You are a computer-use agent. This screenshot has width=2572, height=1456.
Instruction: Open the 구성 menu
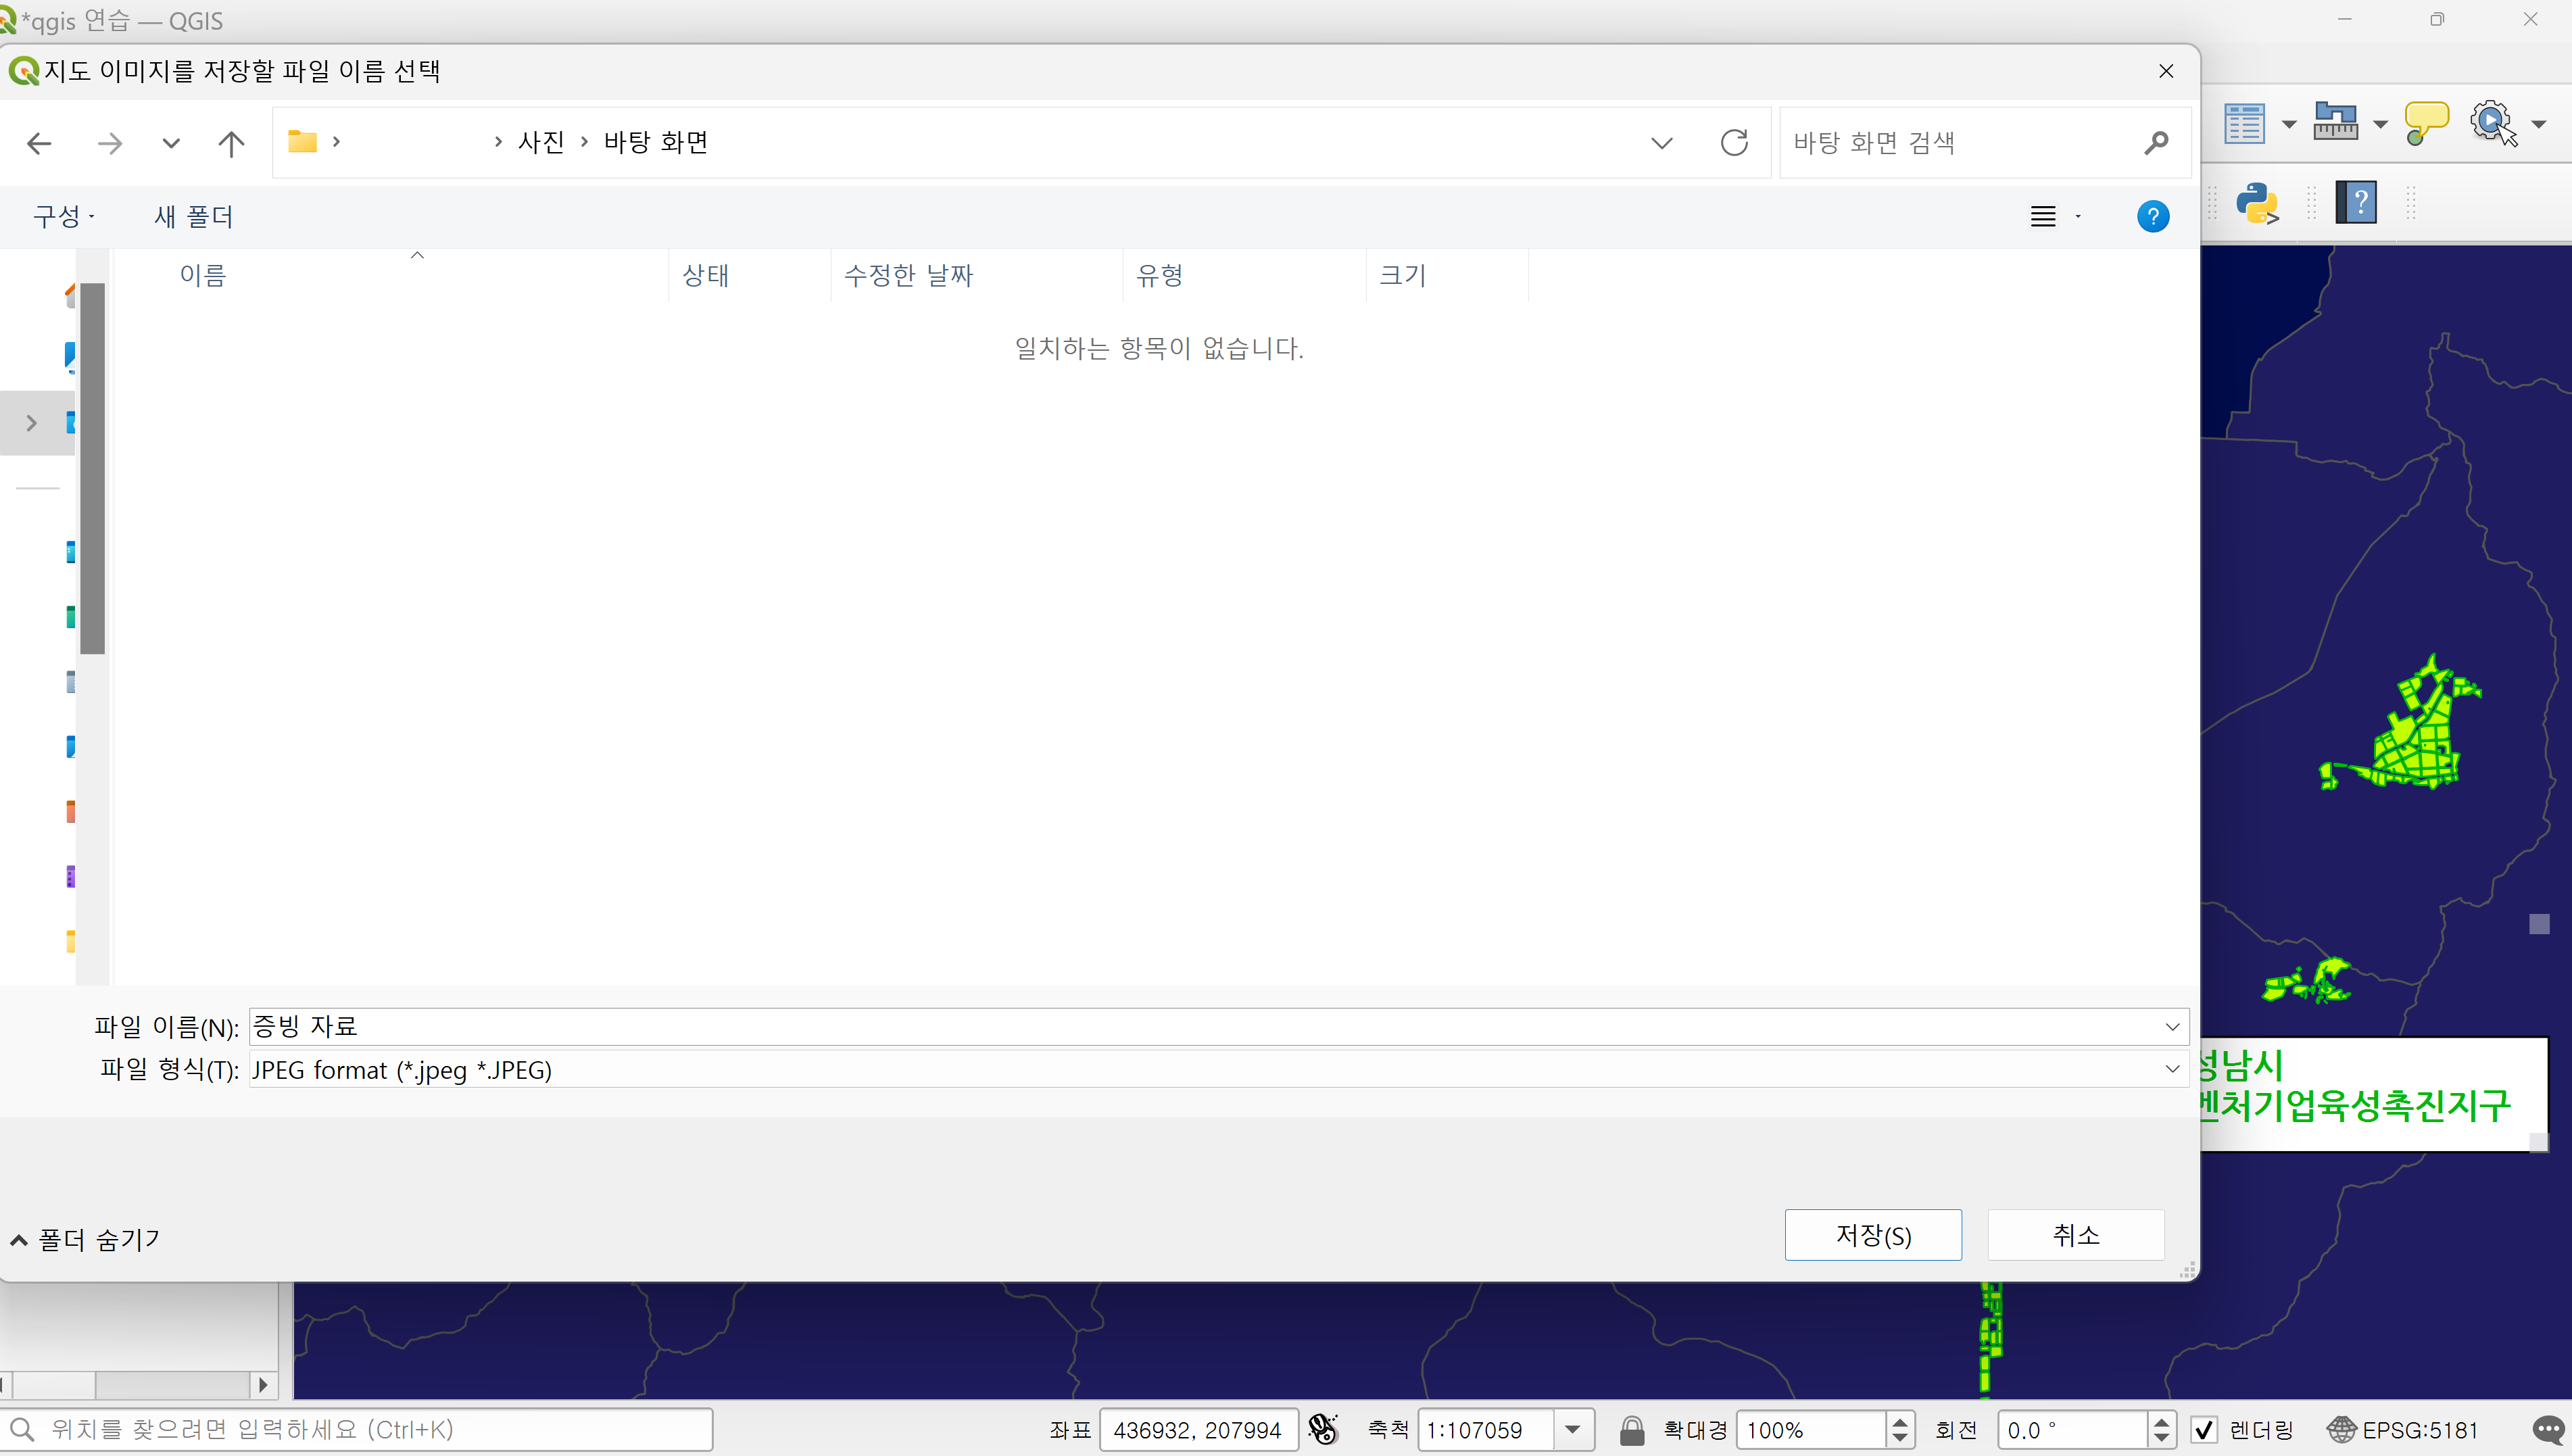coord(63,217)
